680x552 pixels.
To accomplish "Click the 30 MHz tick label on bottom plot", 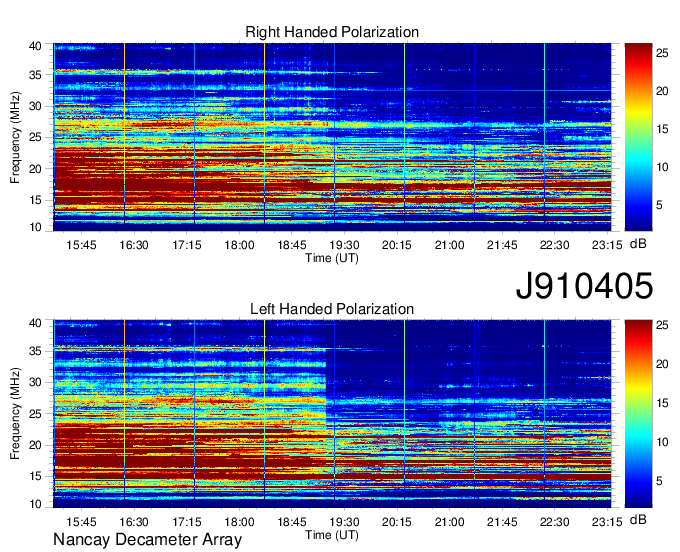I will pyautogui.click(x=35, y=383).
